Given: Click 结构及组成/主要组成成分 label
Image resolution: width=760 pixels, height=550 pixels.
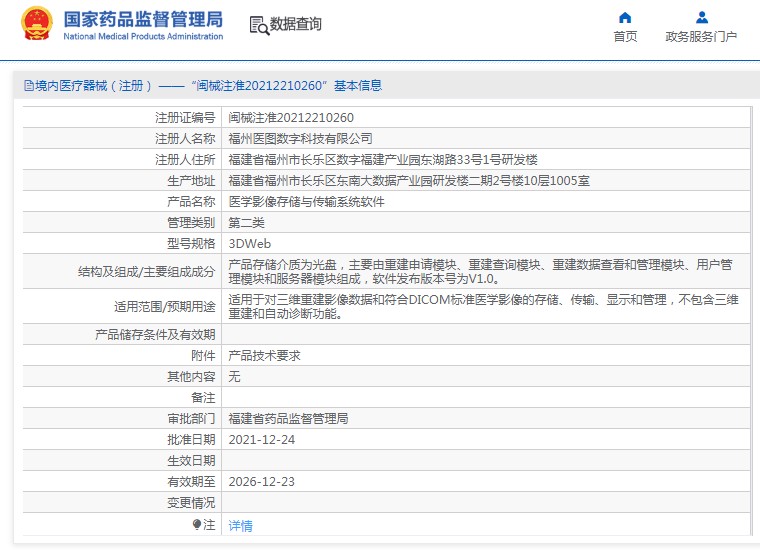Looking at the screenshot, I should [x=146, y=271].
